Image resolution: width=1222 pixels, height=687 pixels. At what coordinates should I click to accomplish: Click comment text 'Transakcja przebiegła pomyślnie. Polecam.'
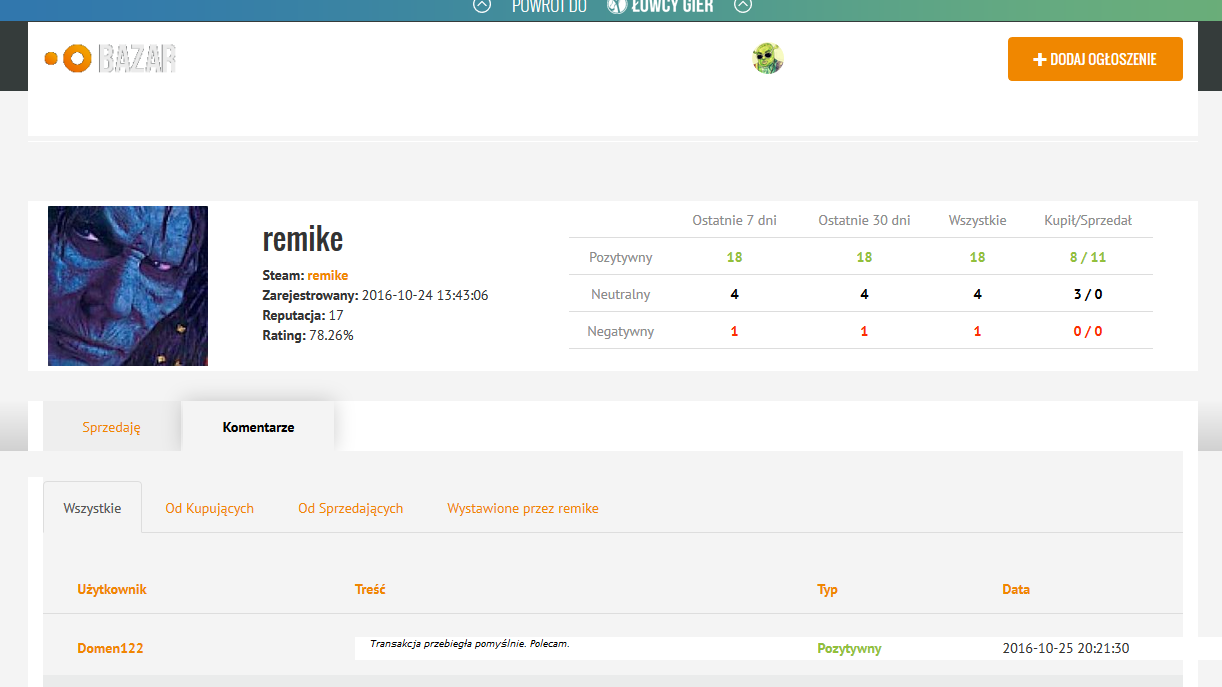469,643
